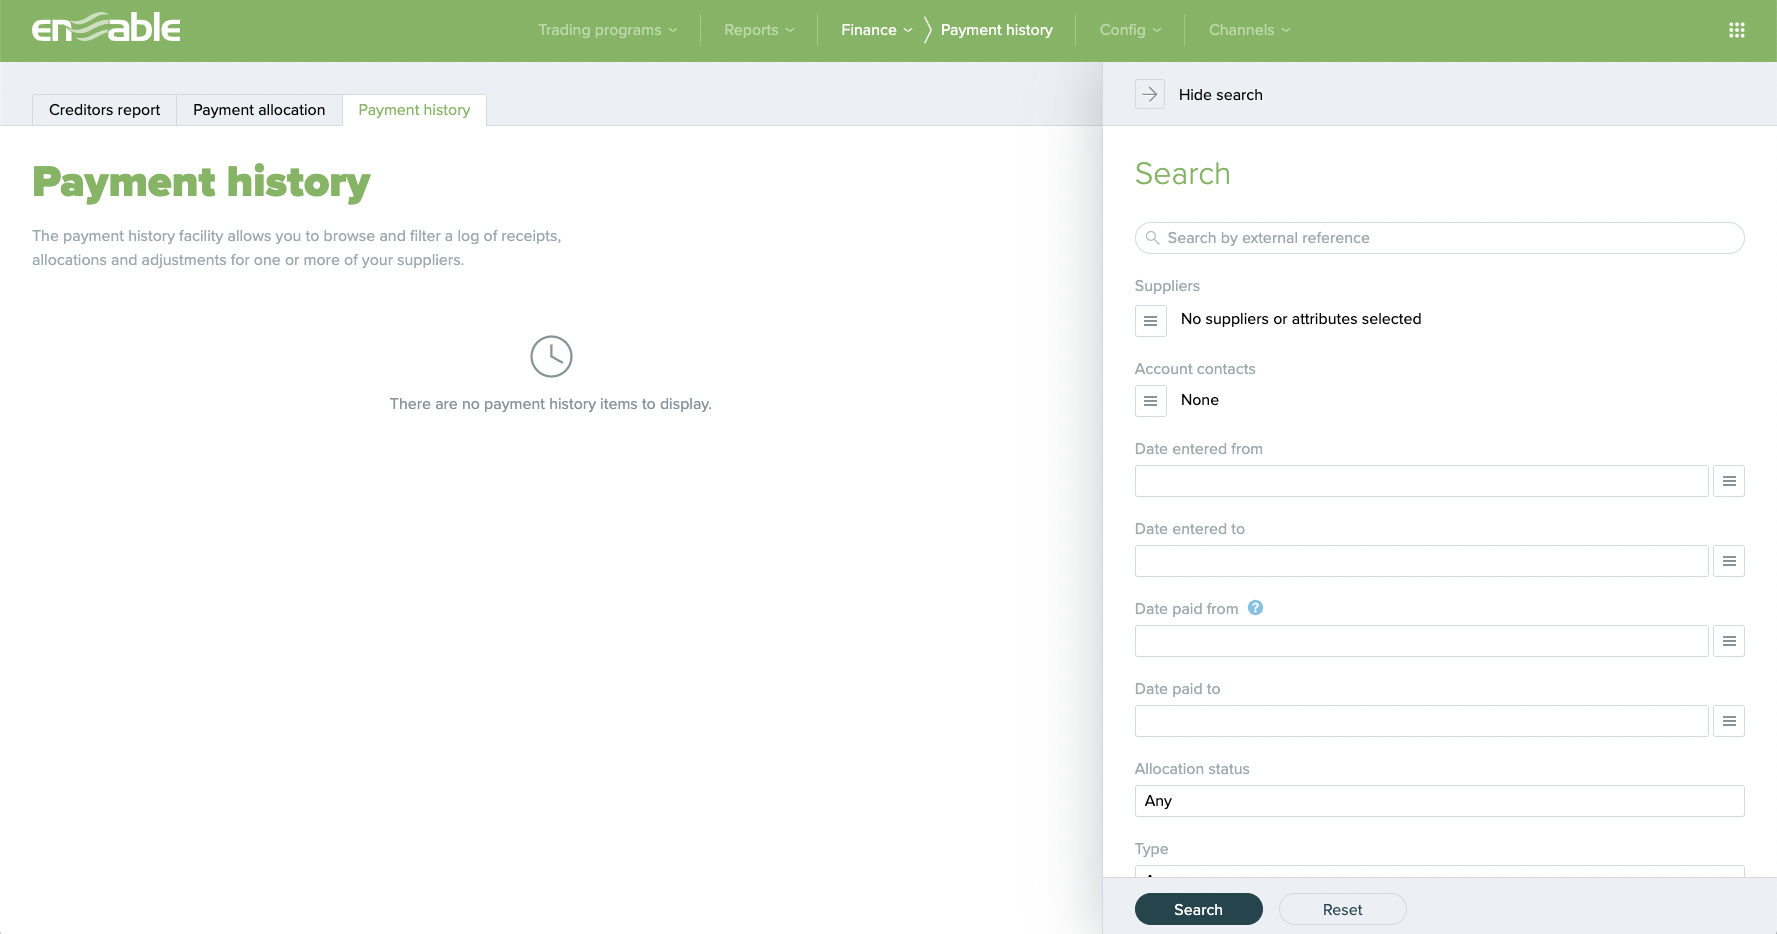Viewport: 1777px width, 934px height.
Task: Click the Reset button
Action: pyautogui.click(x=1343, y=909)
